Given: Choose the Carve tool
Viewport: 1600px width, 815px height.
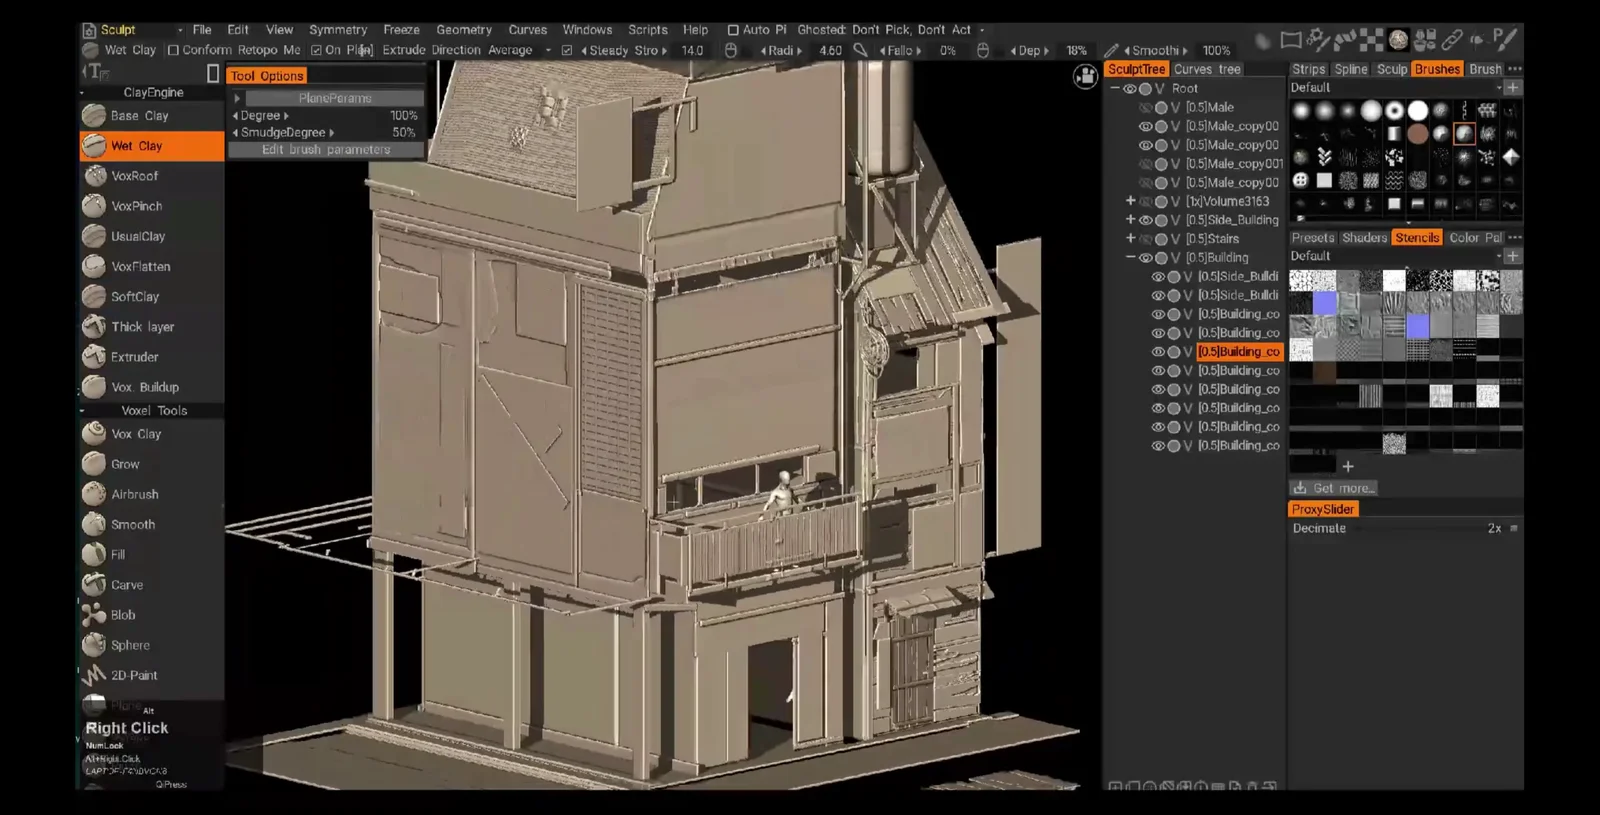Looking at the screenshot, I should (x=151, y=585).
